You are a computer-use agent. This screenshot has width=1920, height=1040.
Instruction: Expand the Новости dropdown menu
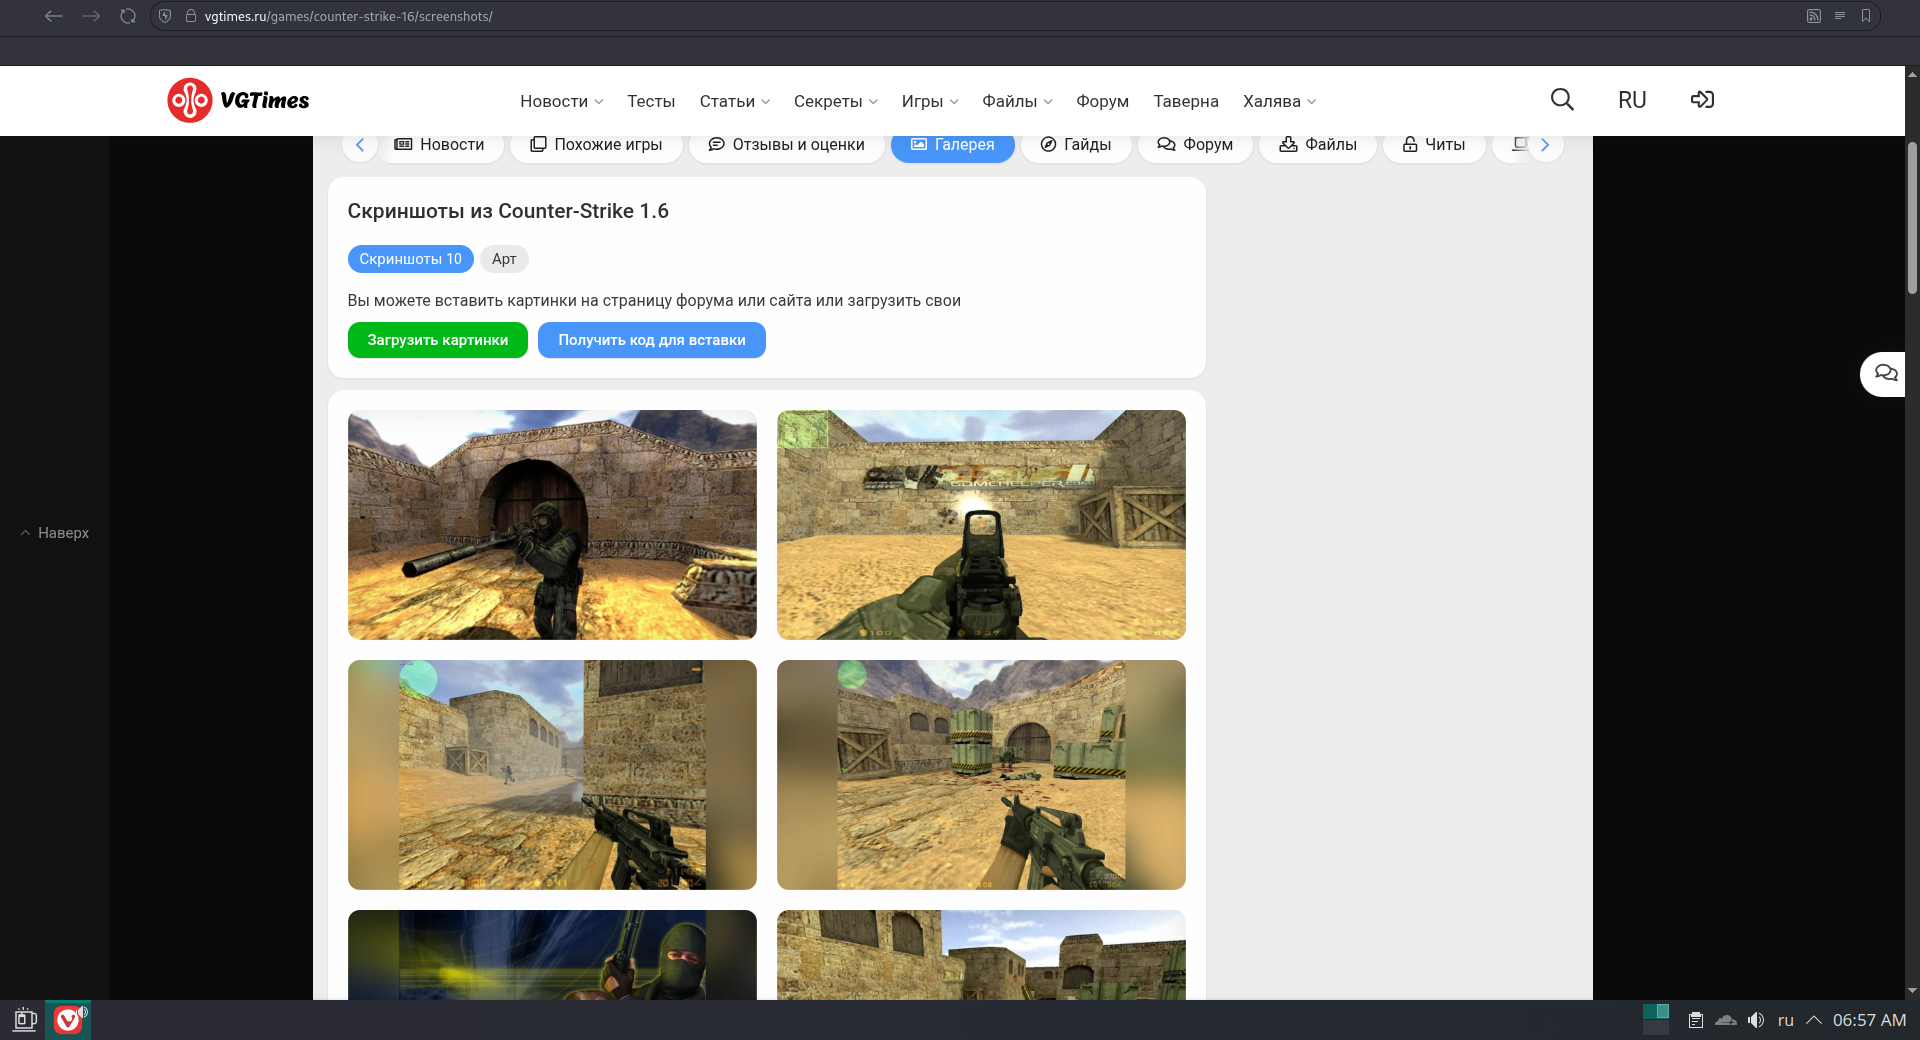pyautogui.click(x=562, y=101)
